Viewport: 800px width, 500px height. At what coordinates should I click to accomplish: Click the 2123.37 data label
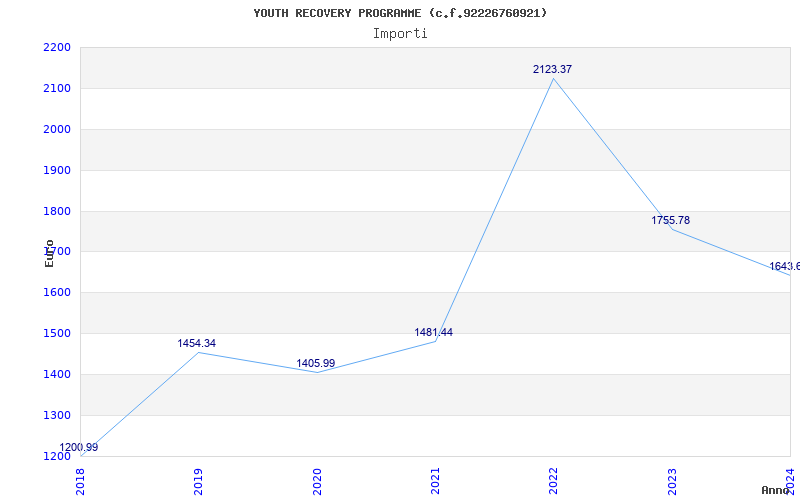(x=553, y=69)
